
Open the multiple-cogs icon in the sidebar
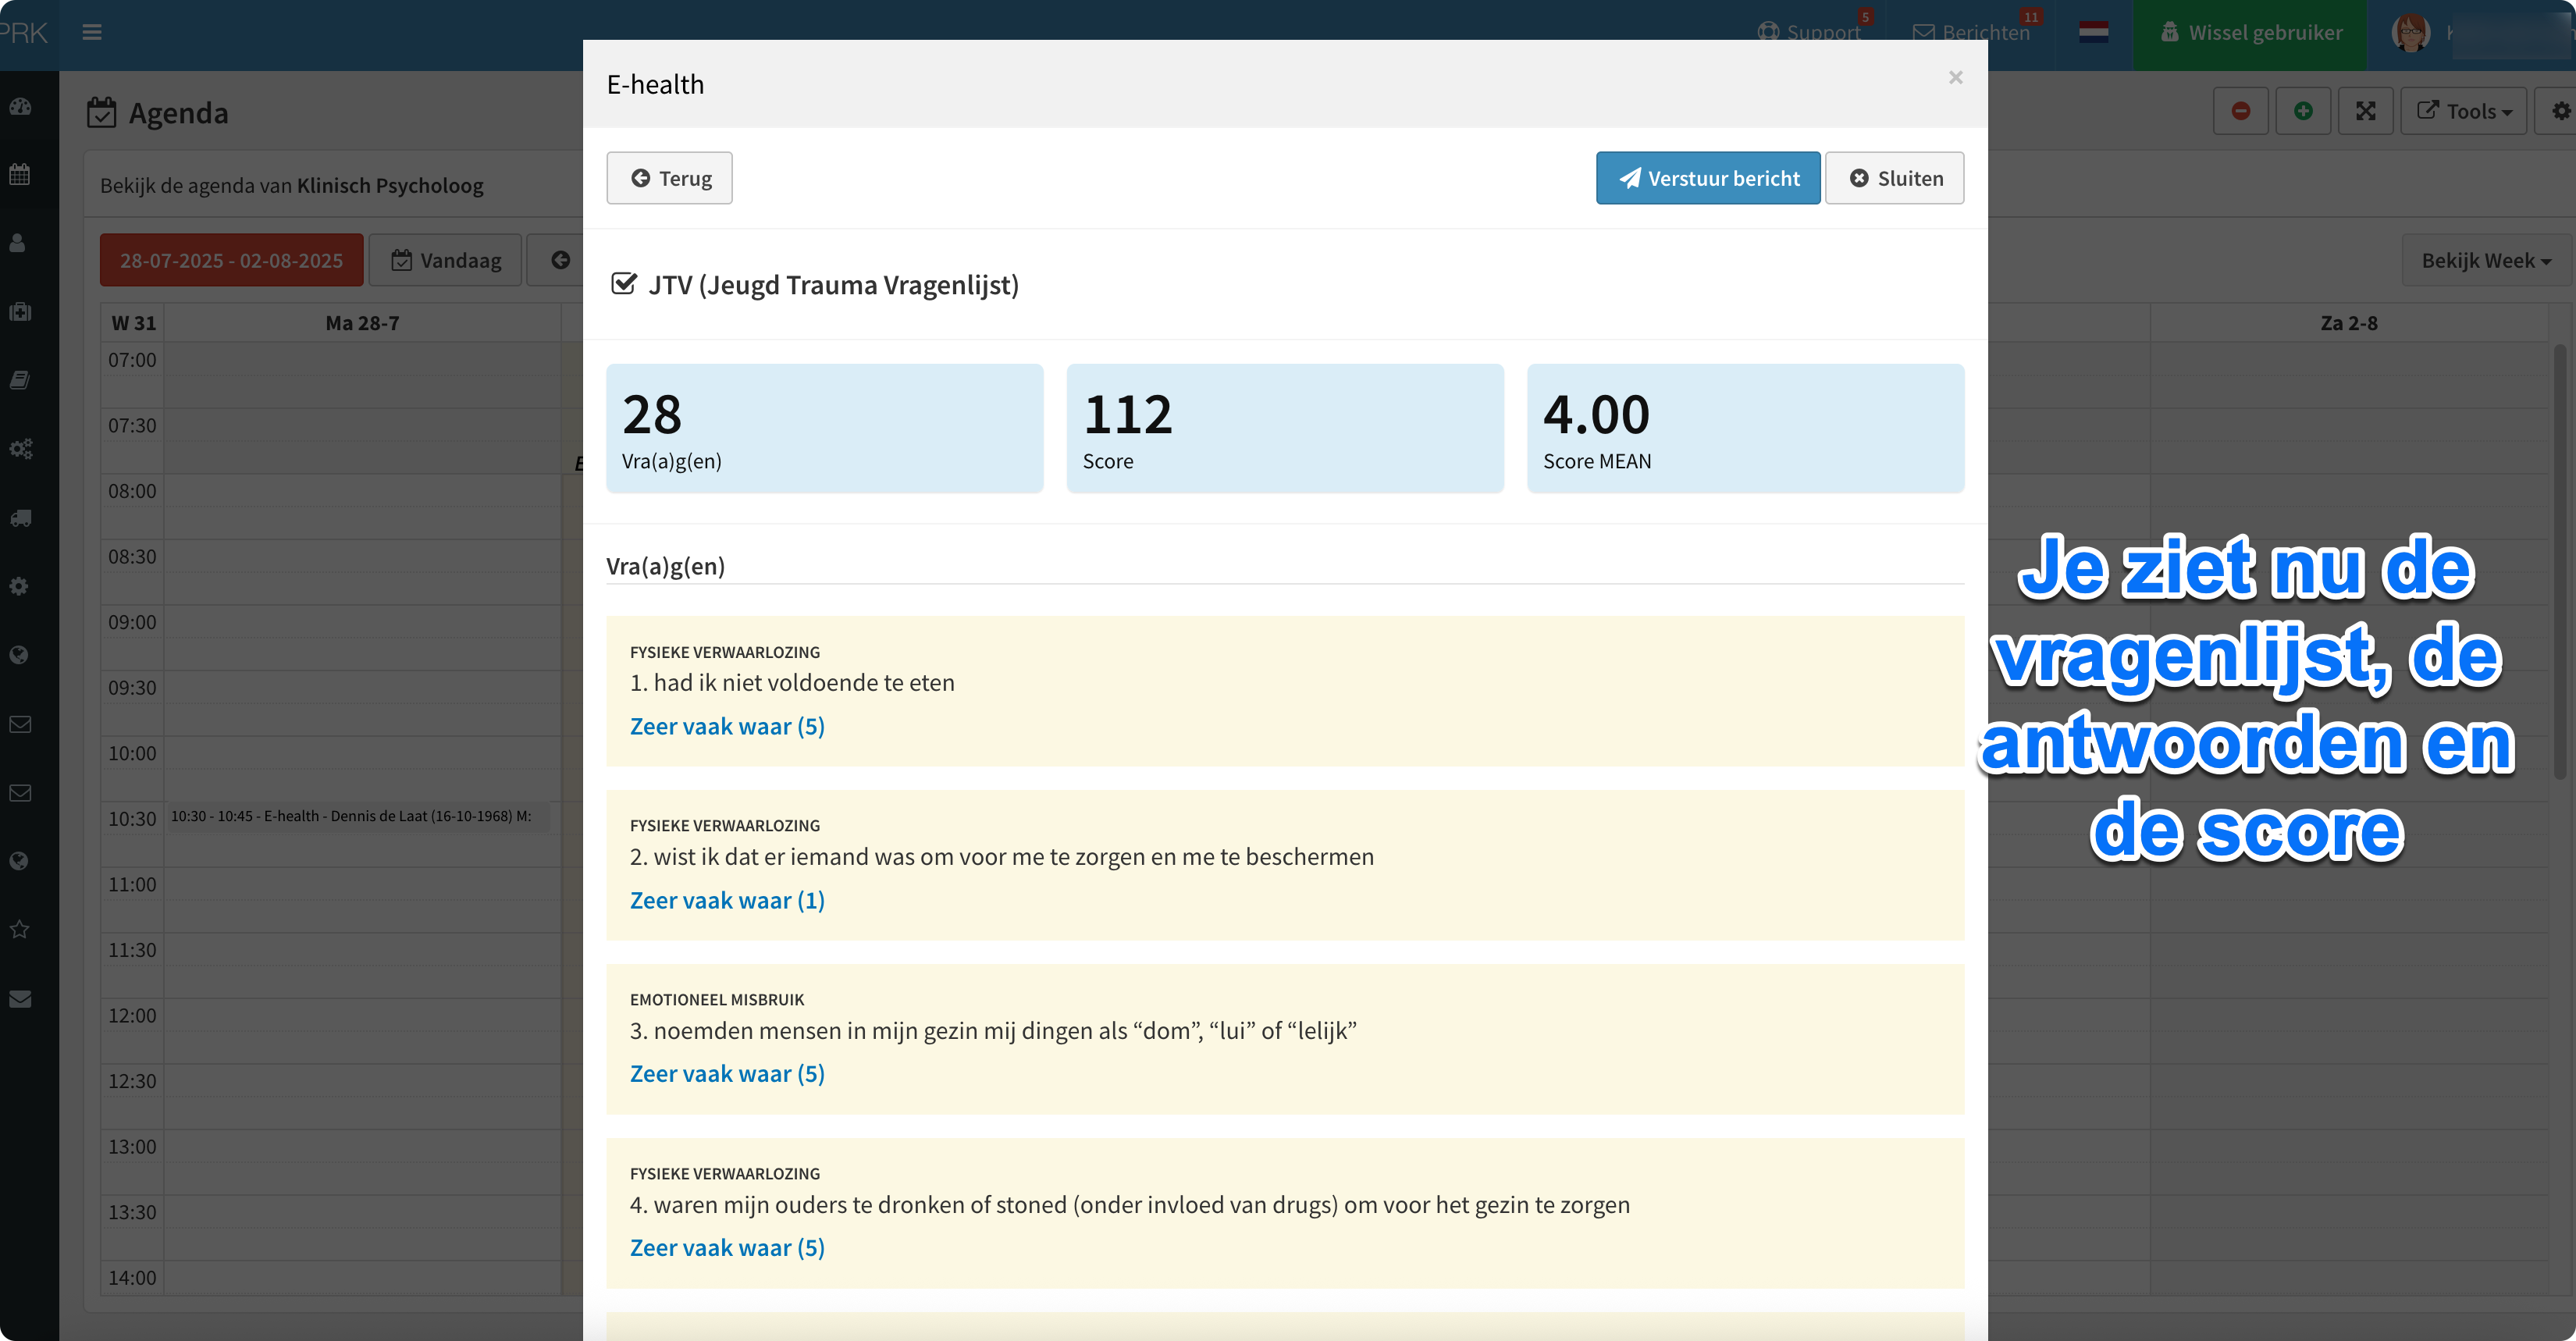coord(21,449)
